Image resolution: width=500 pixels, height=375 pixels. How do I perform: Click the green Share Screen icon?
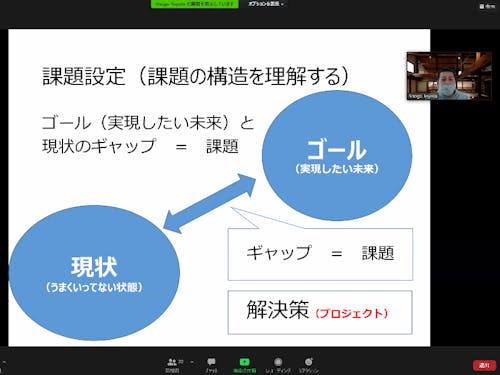coord(244,362)
